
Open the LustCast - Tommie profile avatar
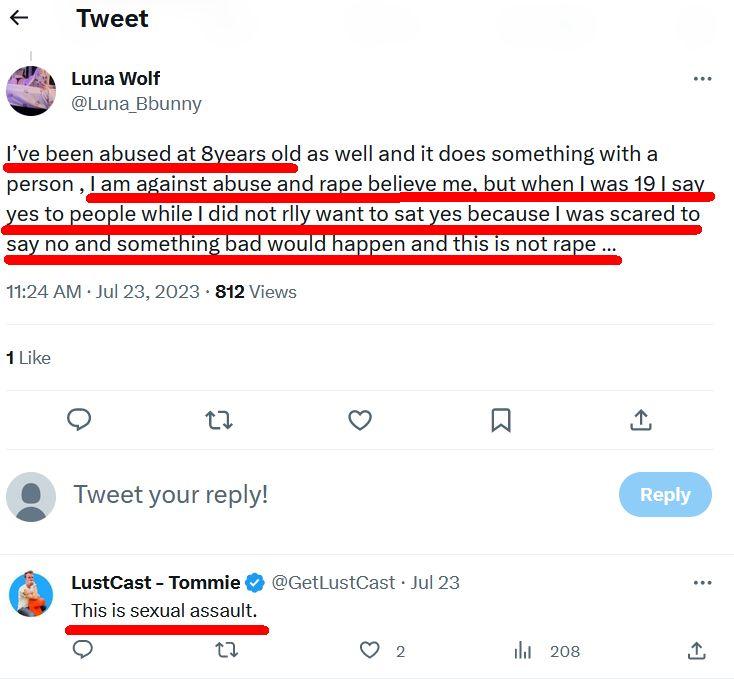(31, 594)
